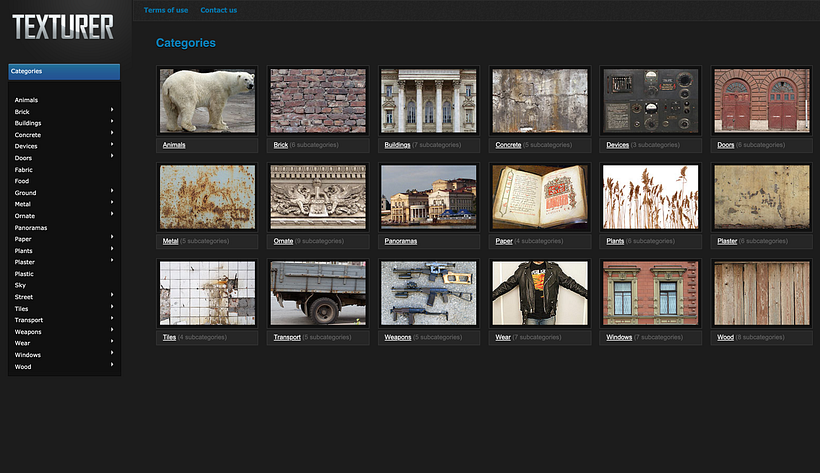
Task: Open the Plaster caption link
Action: (727, 241)
